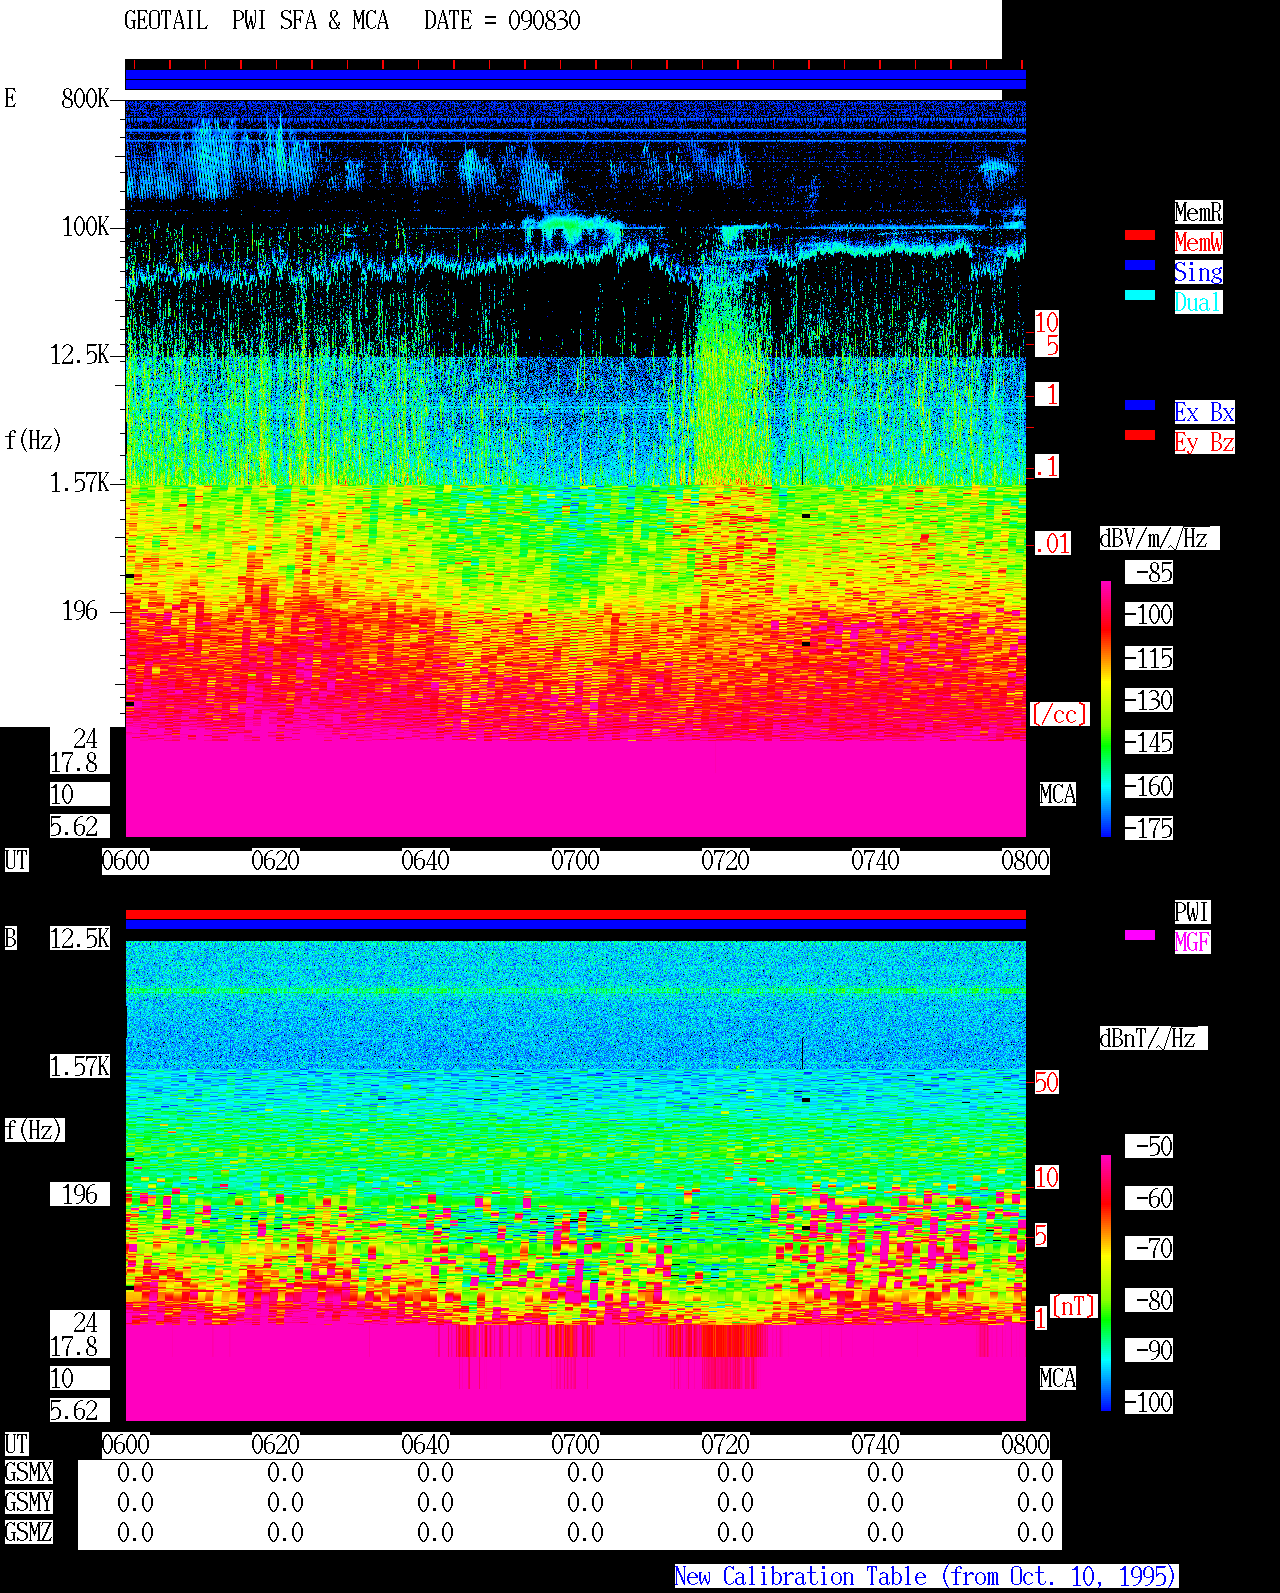Click the -100 value on magnetic color scale
Viewport: 1280px width, 1593px height.
pos(1149,1402)
